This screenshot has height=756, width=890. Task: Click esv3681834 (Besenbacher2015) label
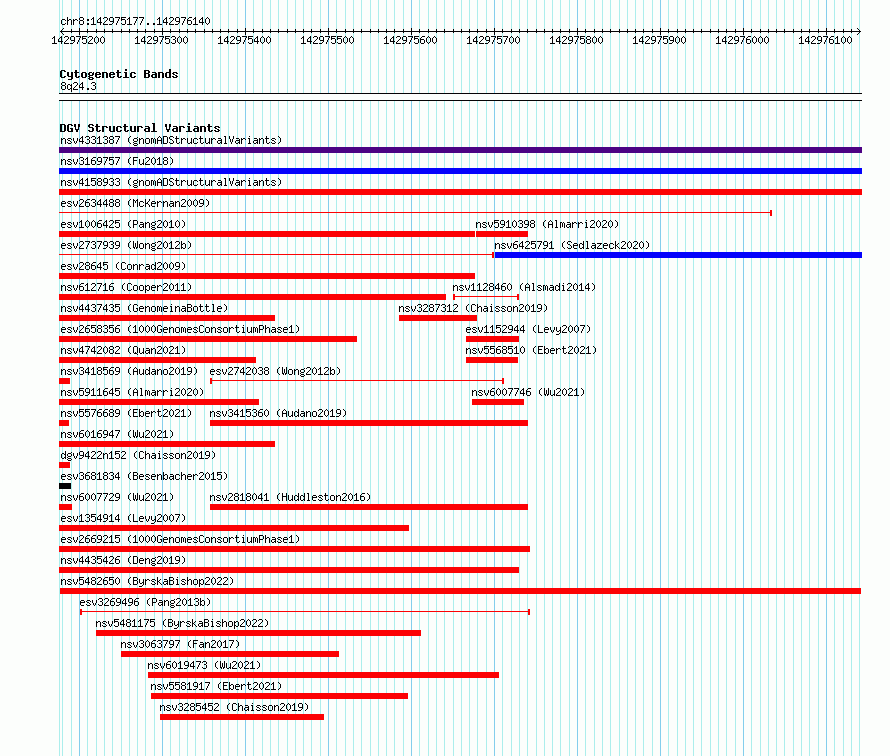click(x=144, y=476)
